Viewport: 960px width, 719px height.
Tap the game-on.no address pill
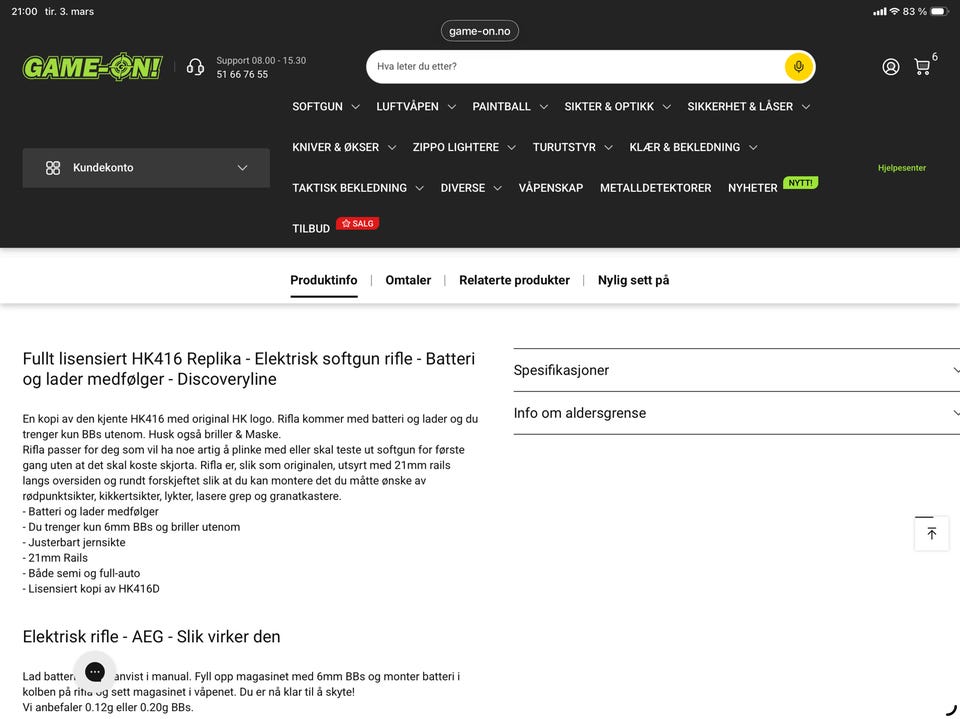pyautogui.click(x=479, y=31)
